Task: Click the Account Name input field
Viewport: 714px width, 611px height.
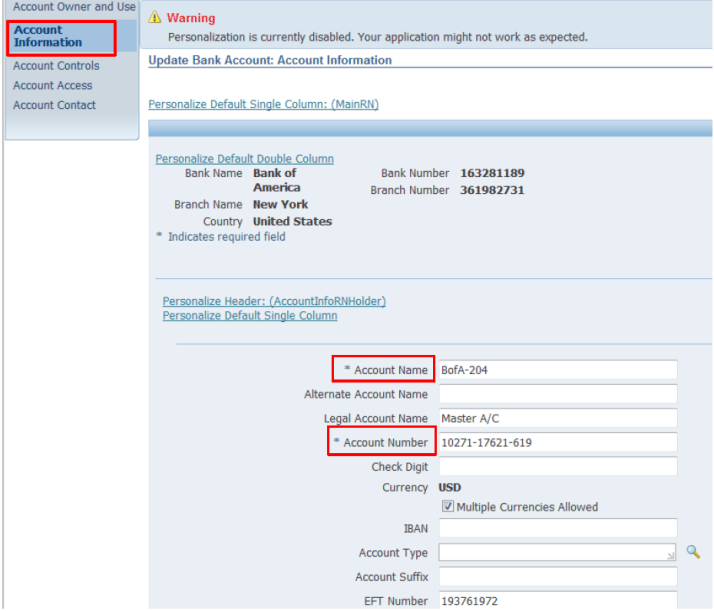Action: [557, 370]
